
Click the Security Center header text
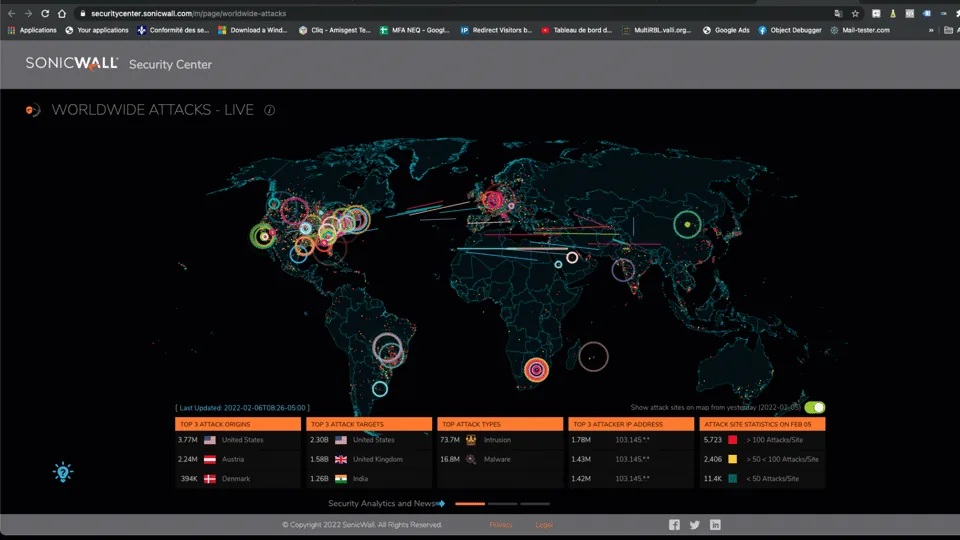[170, 64]
